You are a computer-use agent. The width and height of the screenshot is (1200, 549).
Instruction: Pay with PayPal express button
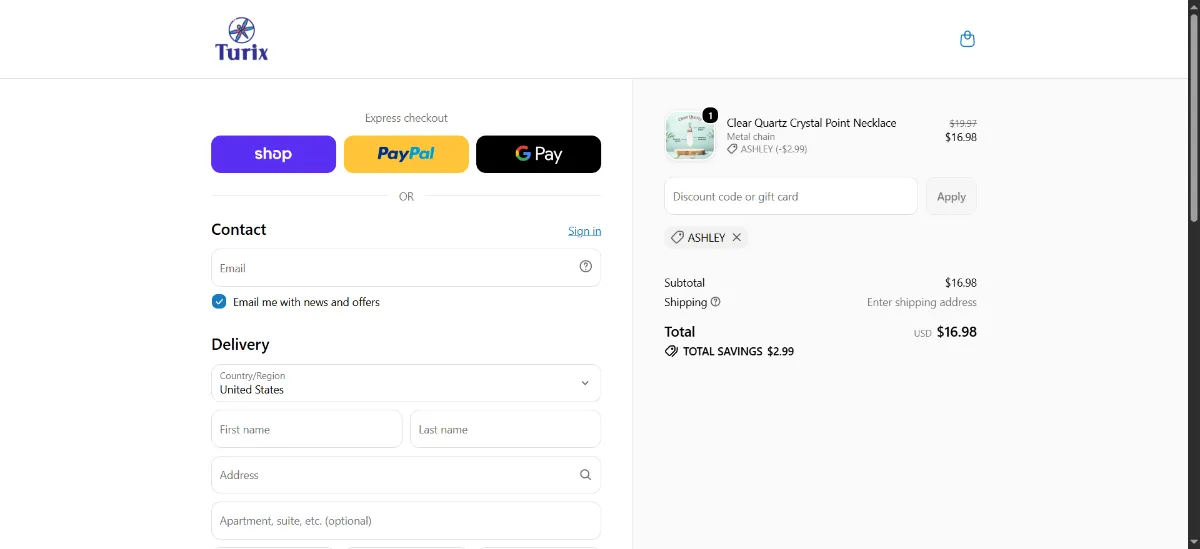(x=406, y=154)
